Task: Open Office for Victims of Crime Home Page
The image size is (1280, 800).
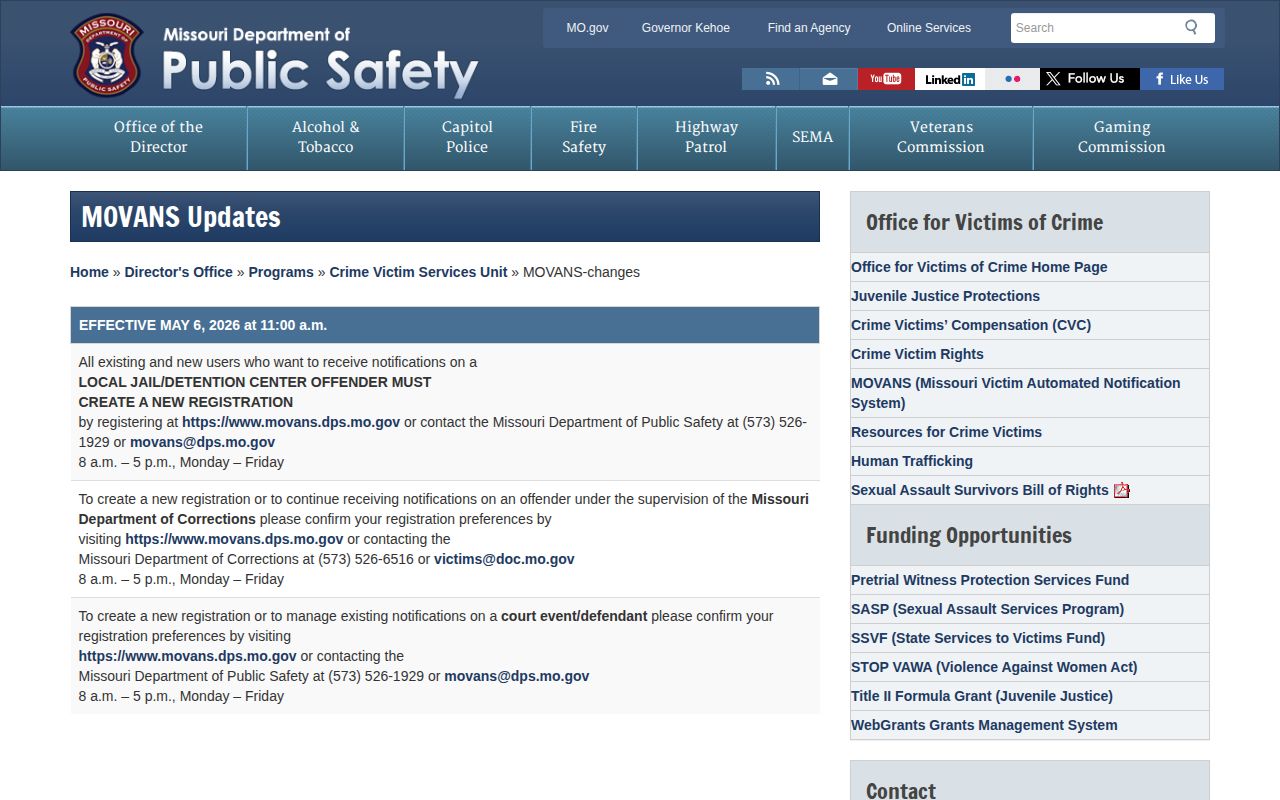Action: [x=979, y=267]
